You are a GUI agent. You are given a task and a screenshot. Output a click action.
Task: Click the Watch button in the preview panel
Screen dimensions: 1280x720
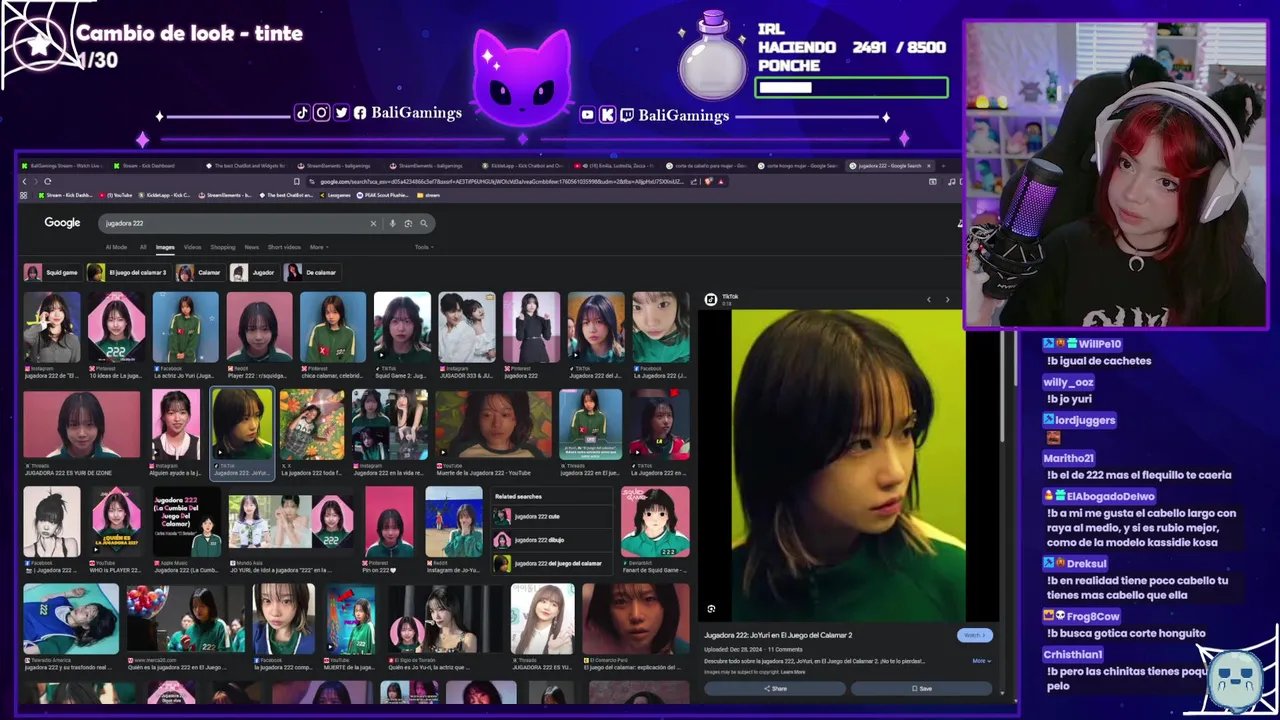tap(975, 635)
